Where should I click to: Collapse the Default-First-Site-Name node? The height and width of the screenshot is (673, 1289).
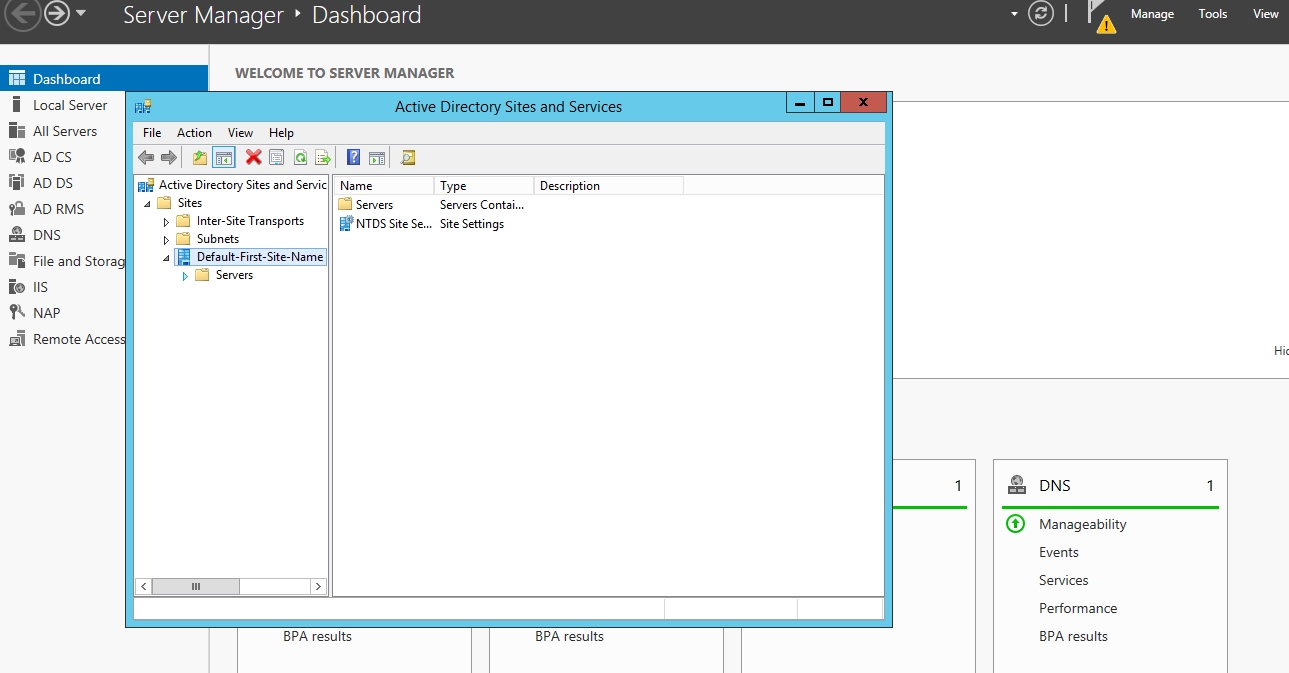(166, 258)
